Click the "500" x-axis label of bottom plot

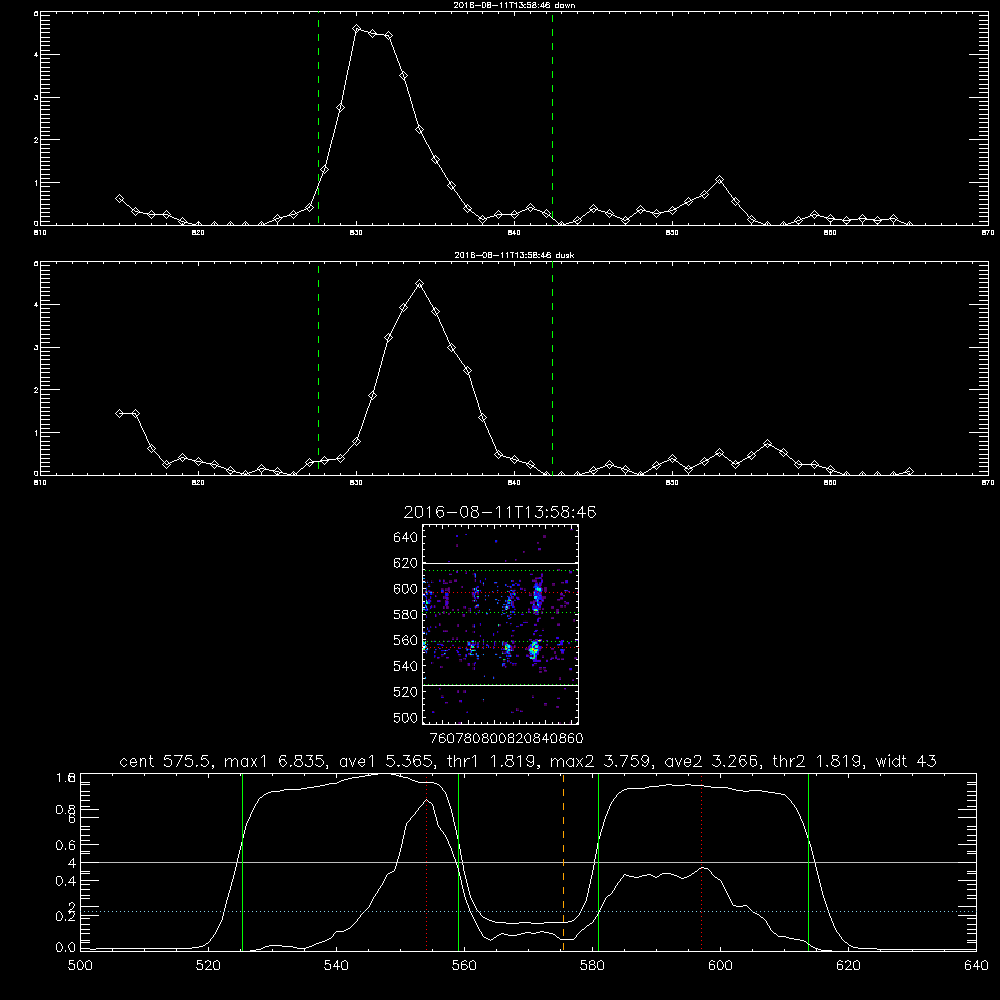(80, 966)
